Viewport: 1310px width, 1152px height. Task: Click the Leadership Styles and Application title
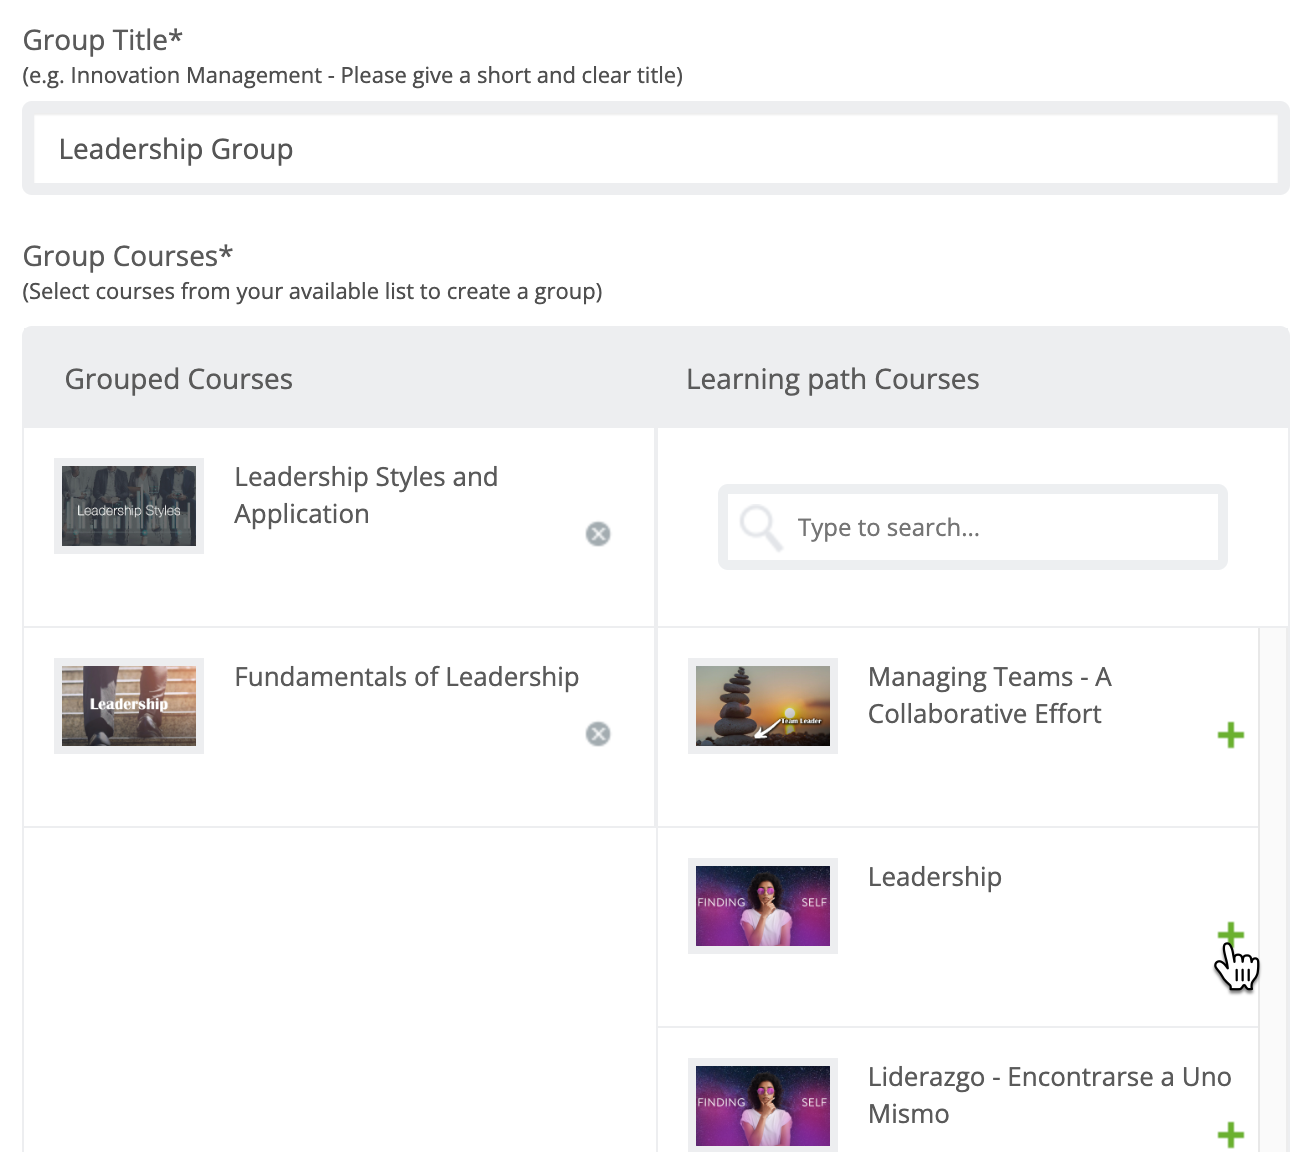[x=366, y=495]
